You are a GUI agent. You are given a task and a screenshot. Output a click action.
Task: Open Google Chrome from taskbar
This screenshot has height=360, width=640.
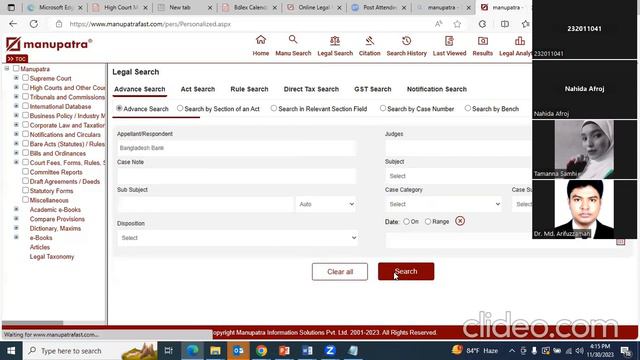coord(261,351)
